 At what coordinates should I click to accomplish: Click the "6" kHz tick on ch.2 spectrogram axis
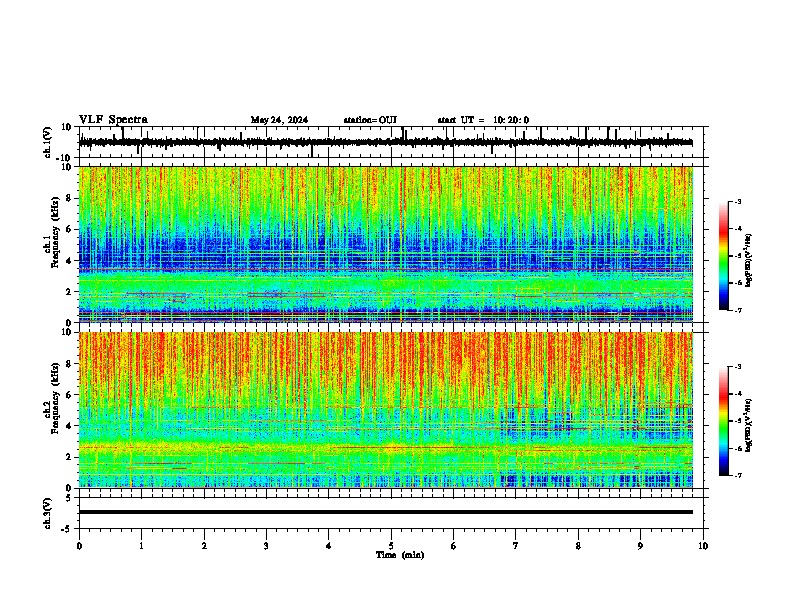(x=69, y=394)
